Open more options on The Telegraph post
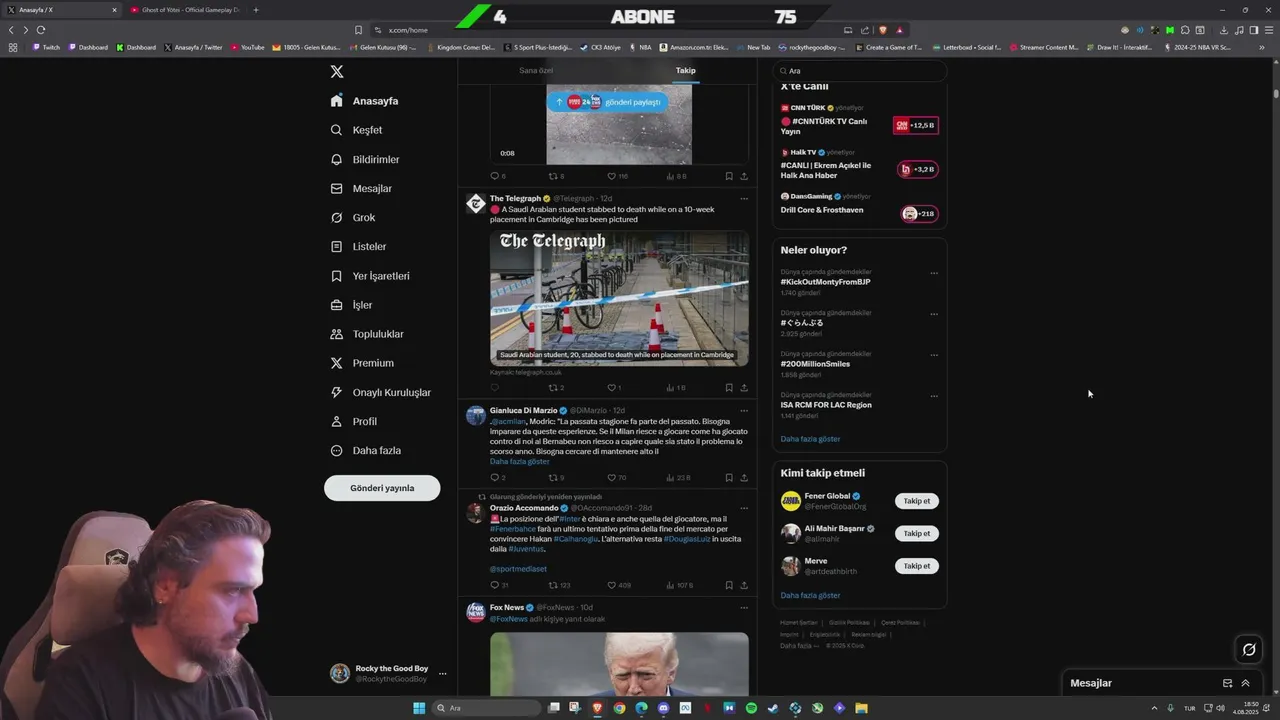 (744, 198)
